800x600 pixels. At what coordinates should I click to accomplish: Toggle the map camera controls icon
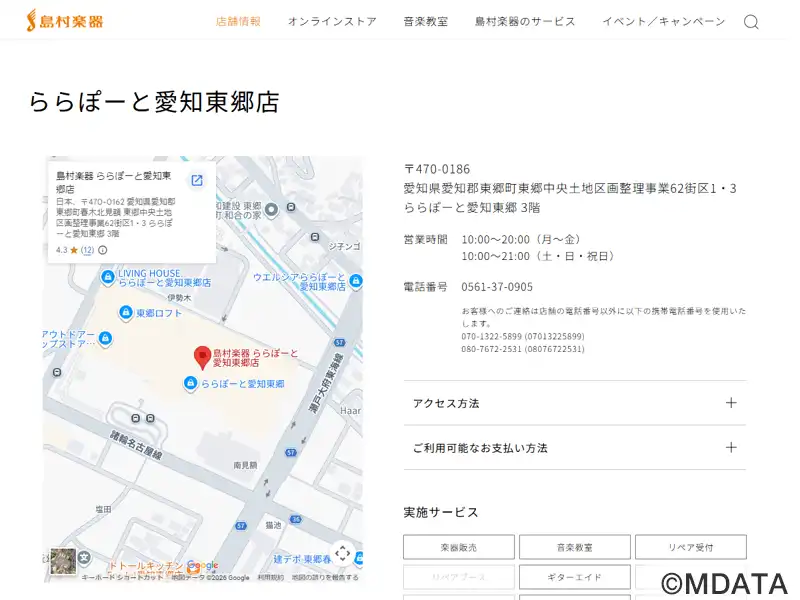click(x=342, y=553)
